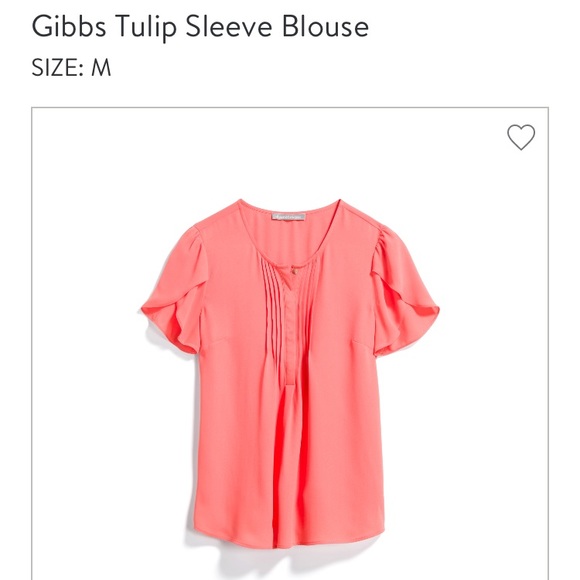Tap the heart icon to favorite blouse
580x580 pixels.
pyautogui.click(x=521, y=137)
